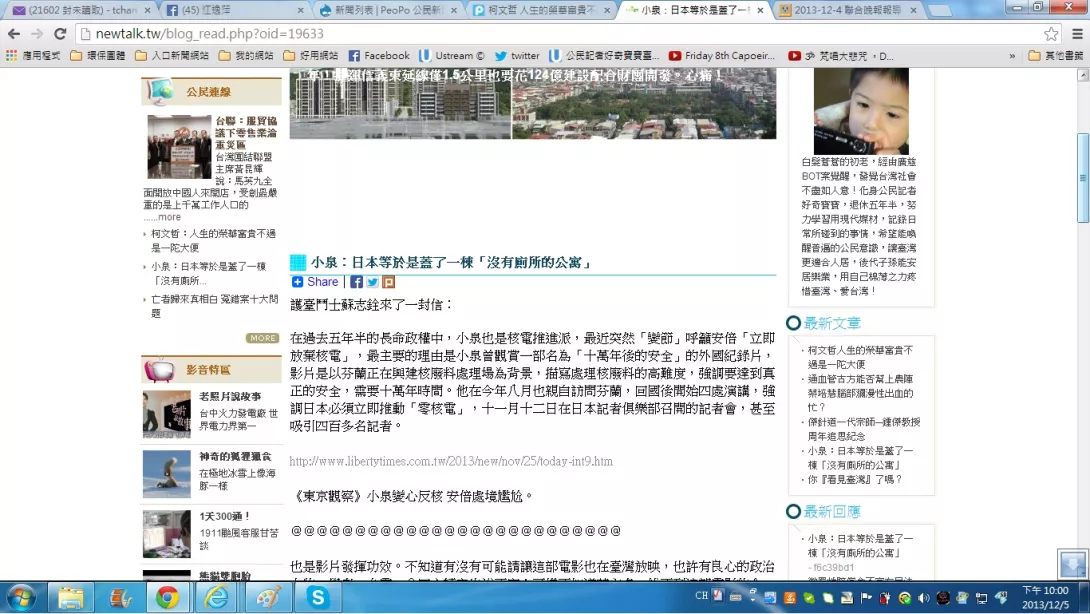Open 小泉 entry under 最新回應
Image resolution: width=1090 pixels, height=614 pixels.
860,545
